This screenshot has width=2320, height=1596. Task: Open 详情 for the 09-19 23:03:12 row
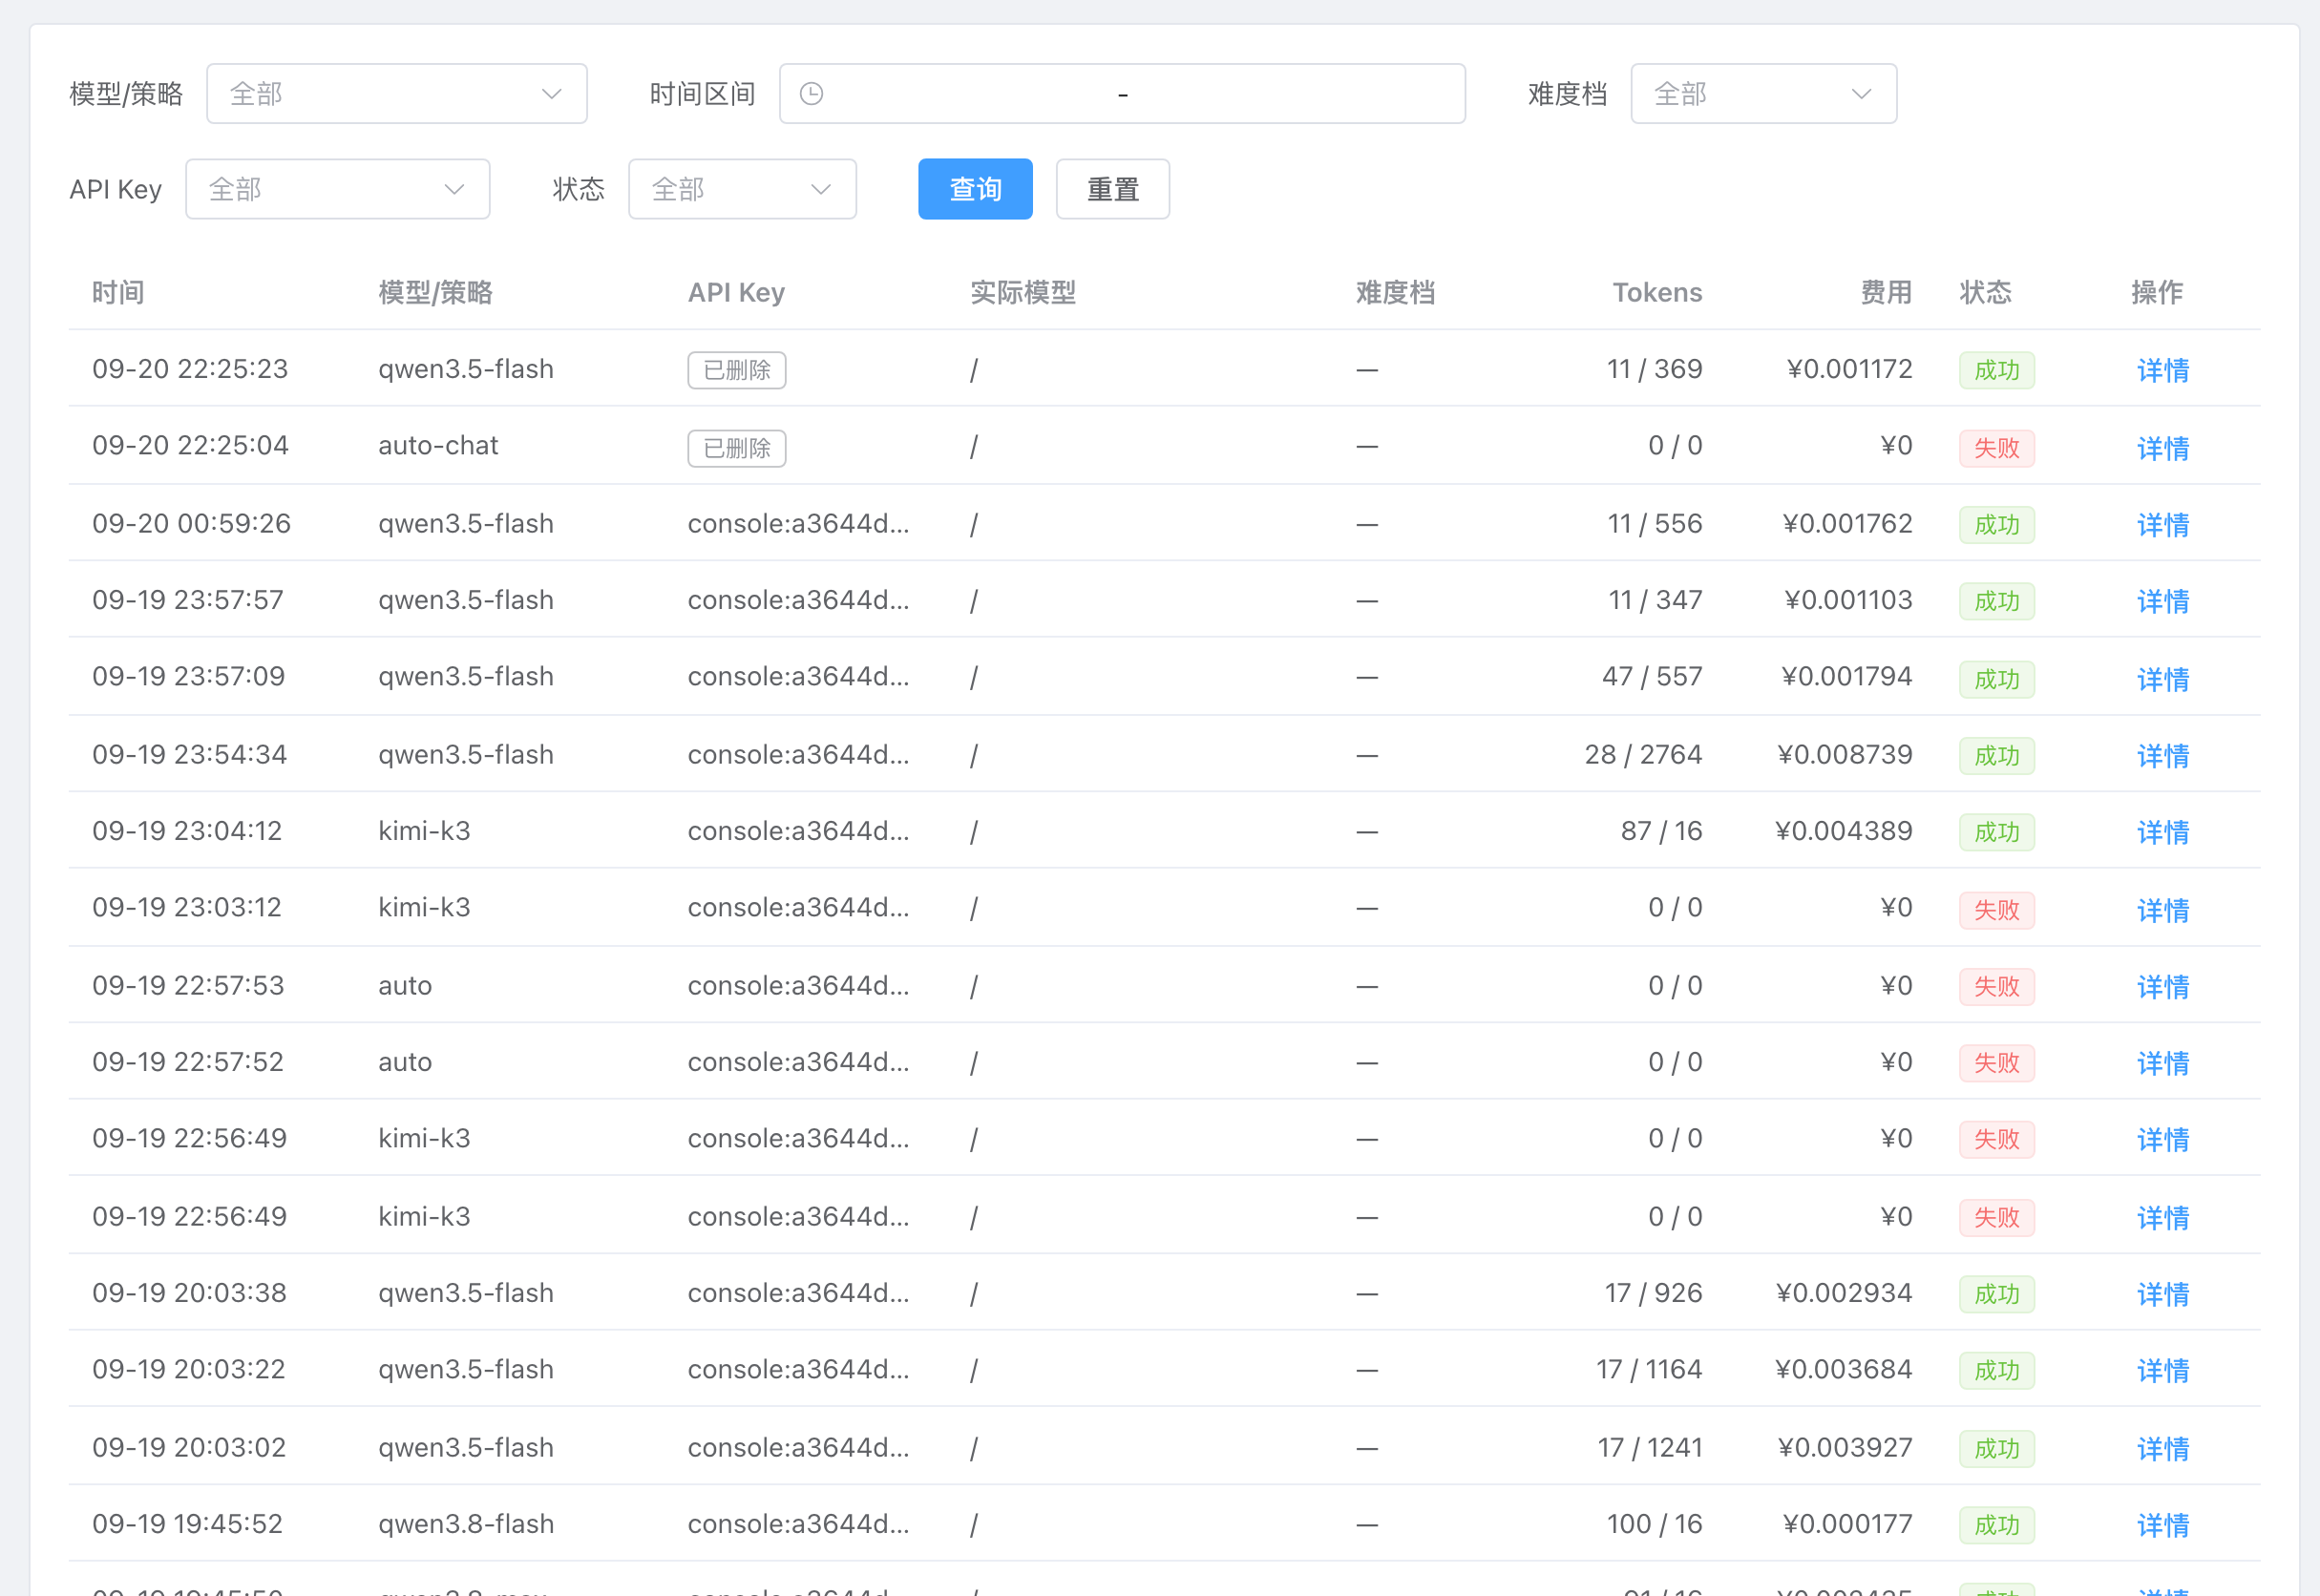click(x=2162, y=909)
